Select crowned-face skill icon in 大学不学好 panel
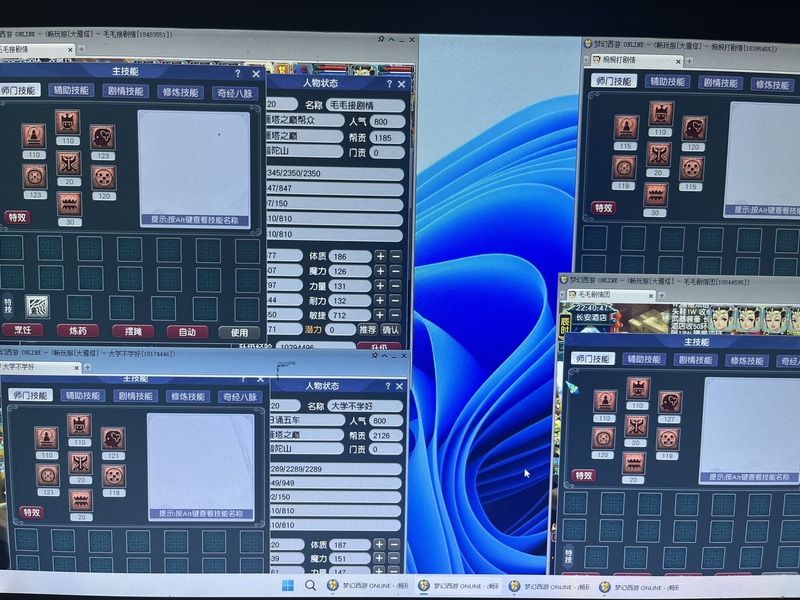The width and height of the screenshot is (800, 600). click(80, 425)
